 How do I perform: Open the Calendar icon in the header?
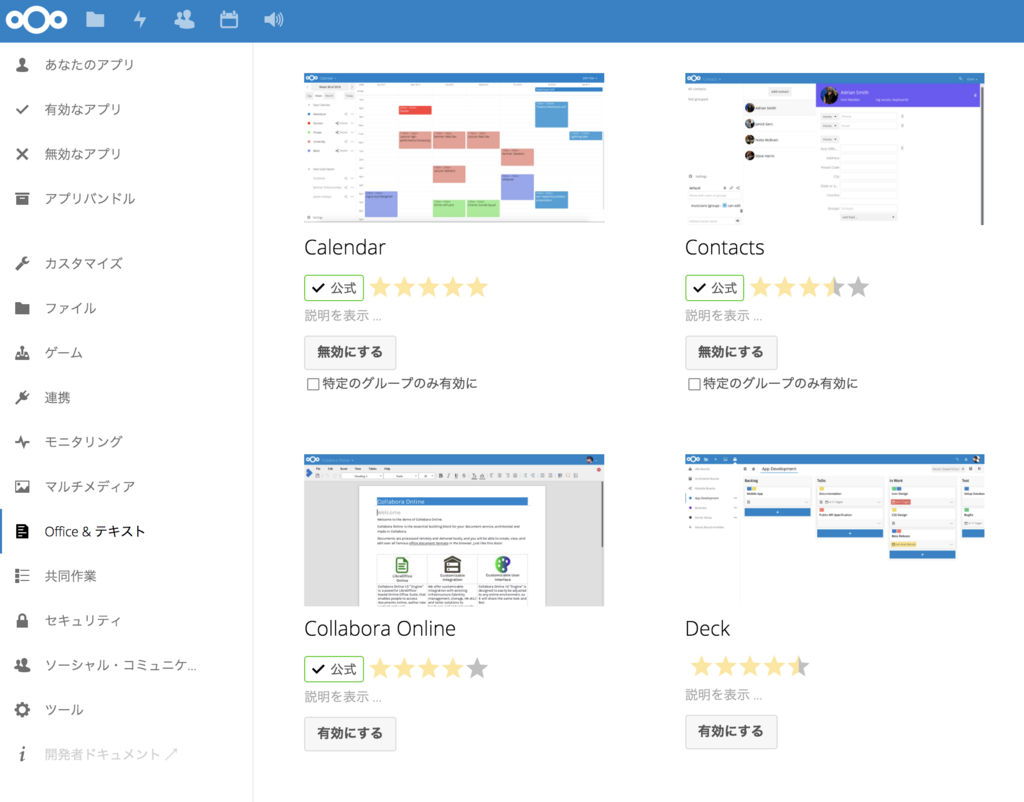tap(229, 20)
